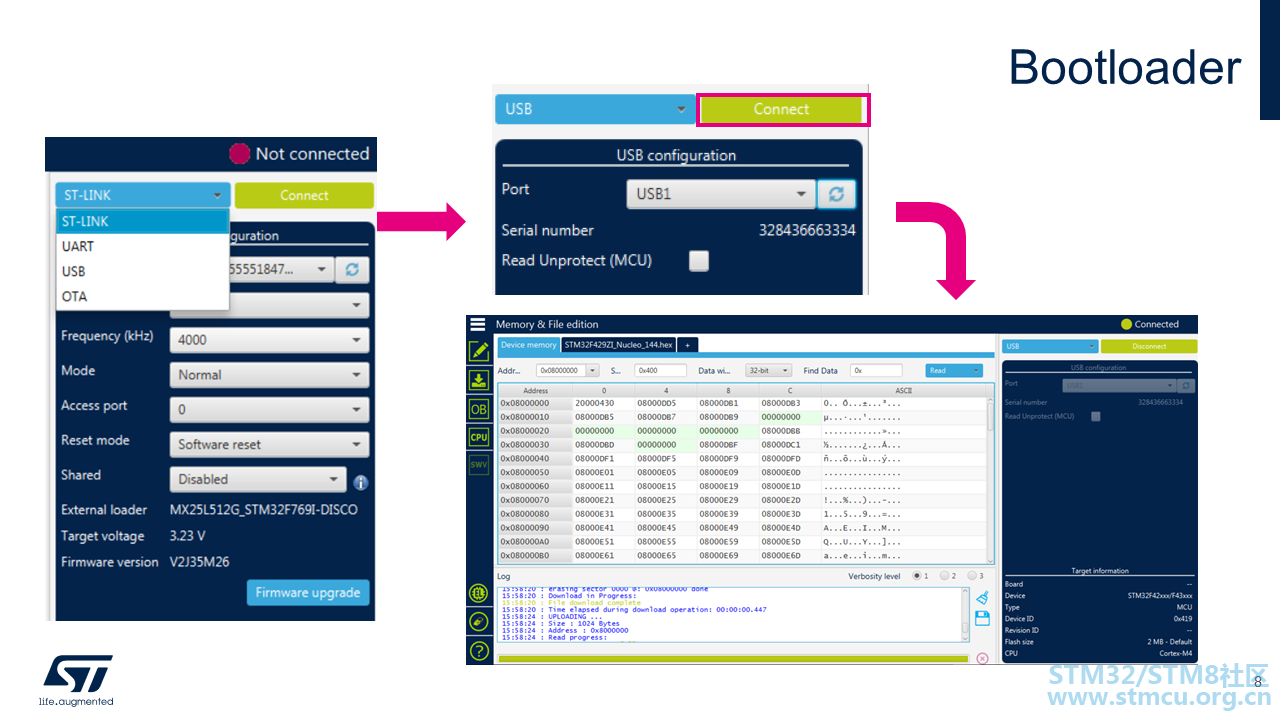The height and width of the screenshot is (720, 1280).
Task: Select verbosity level 1 radio button
Action: [918, 576]
